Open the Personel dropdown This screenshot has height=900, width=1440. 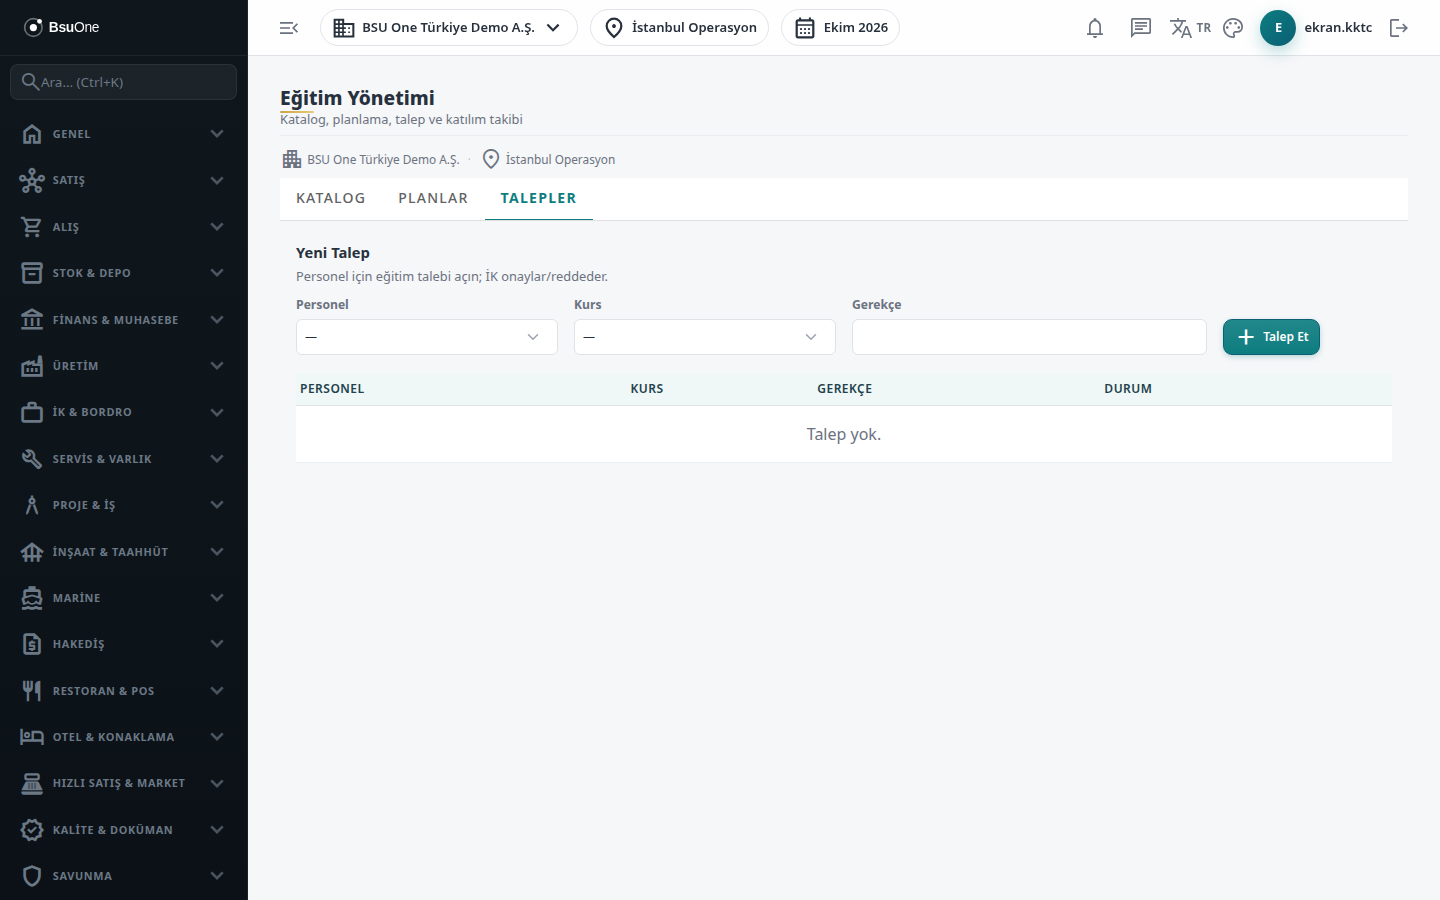pyautogui.click(x=427, y=337)
